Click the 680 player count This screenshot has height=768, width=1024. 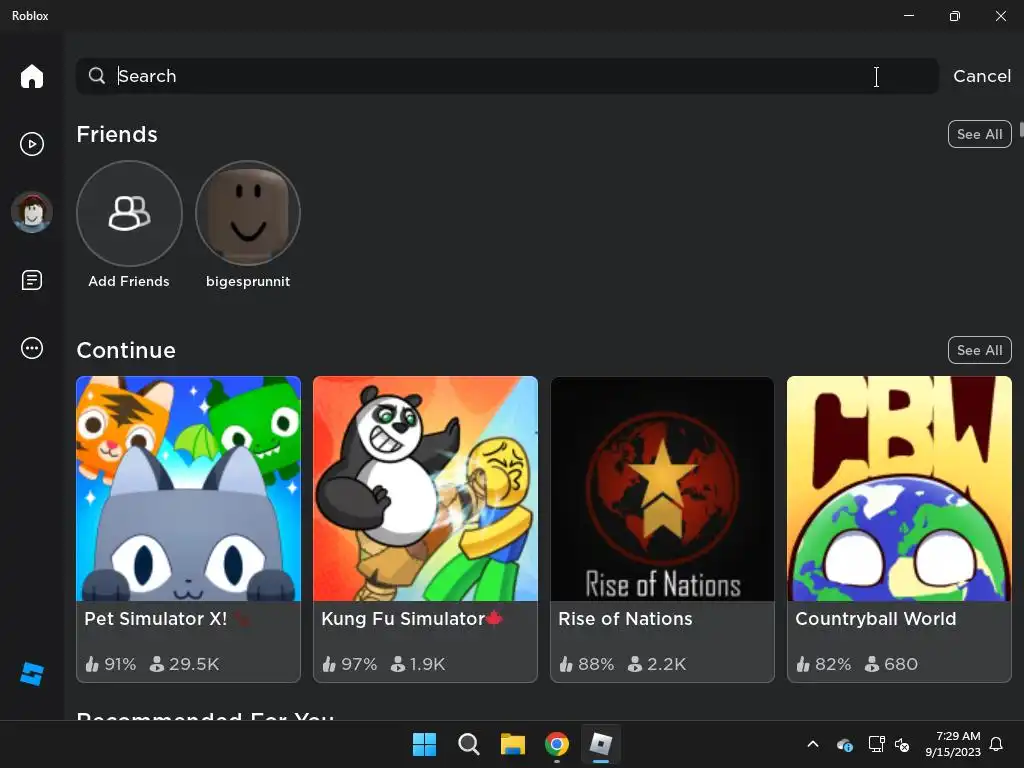891,664
